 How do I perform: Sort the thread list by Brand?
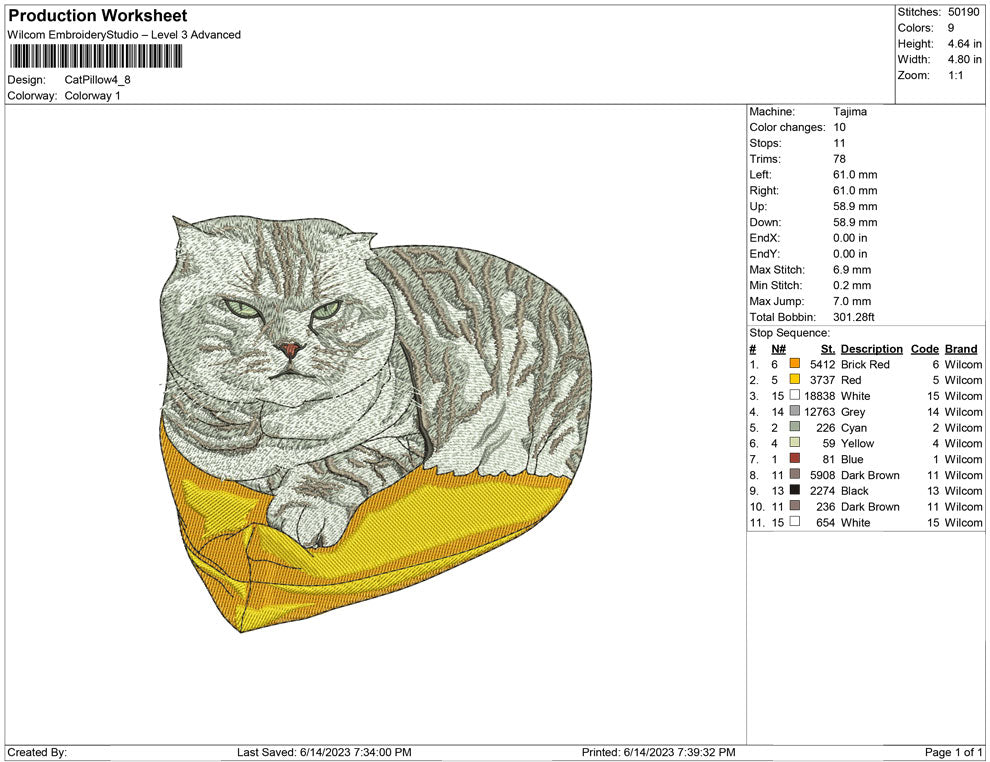click(960, 348)
